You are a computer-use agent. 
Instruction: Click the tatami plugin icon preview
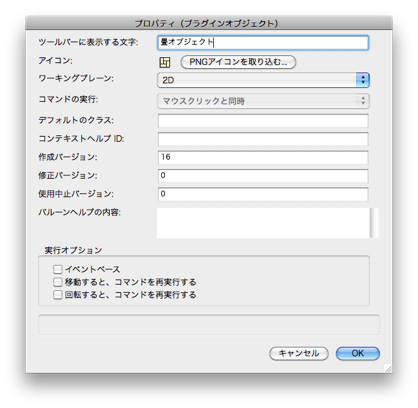[x=165, y=62]
